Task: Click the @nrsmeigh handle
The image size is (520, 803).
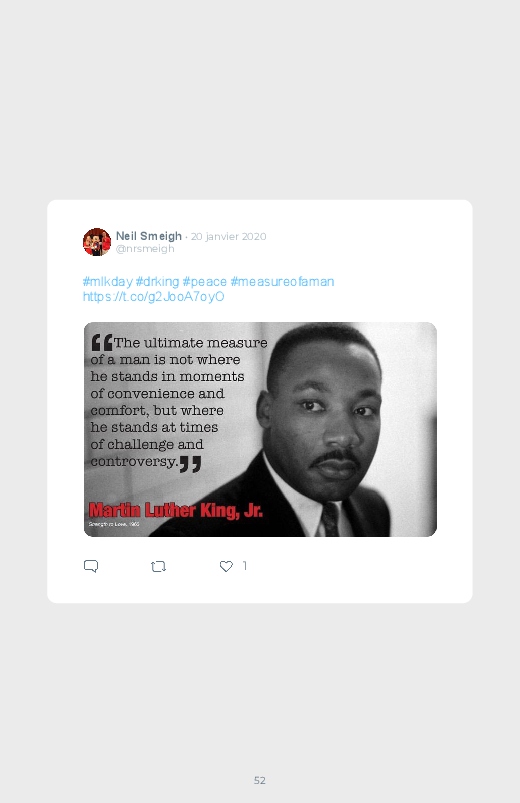Action: pos(145,249)
